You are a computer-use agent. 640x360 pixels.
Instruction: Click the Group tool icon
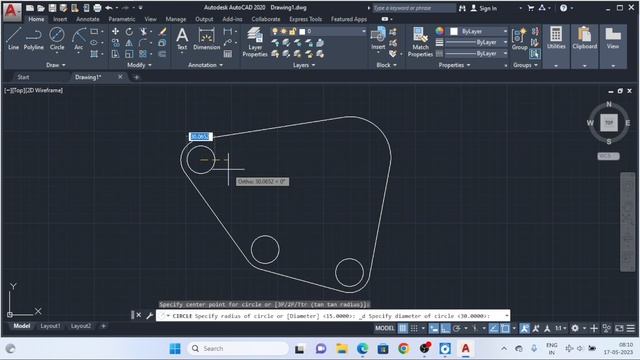tap(519, 39)
